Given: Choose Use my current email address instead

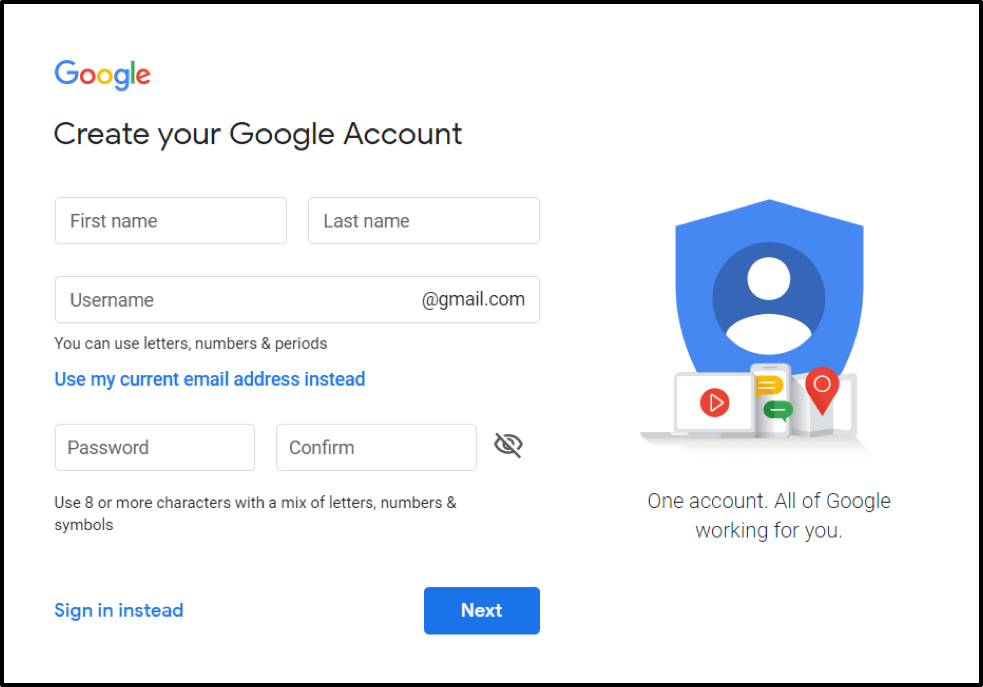Looking at the screenshot, I should (x=209, y=379).
